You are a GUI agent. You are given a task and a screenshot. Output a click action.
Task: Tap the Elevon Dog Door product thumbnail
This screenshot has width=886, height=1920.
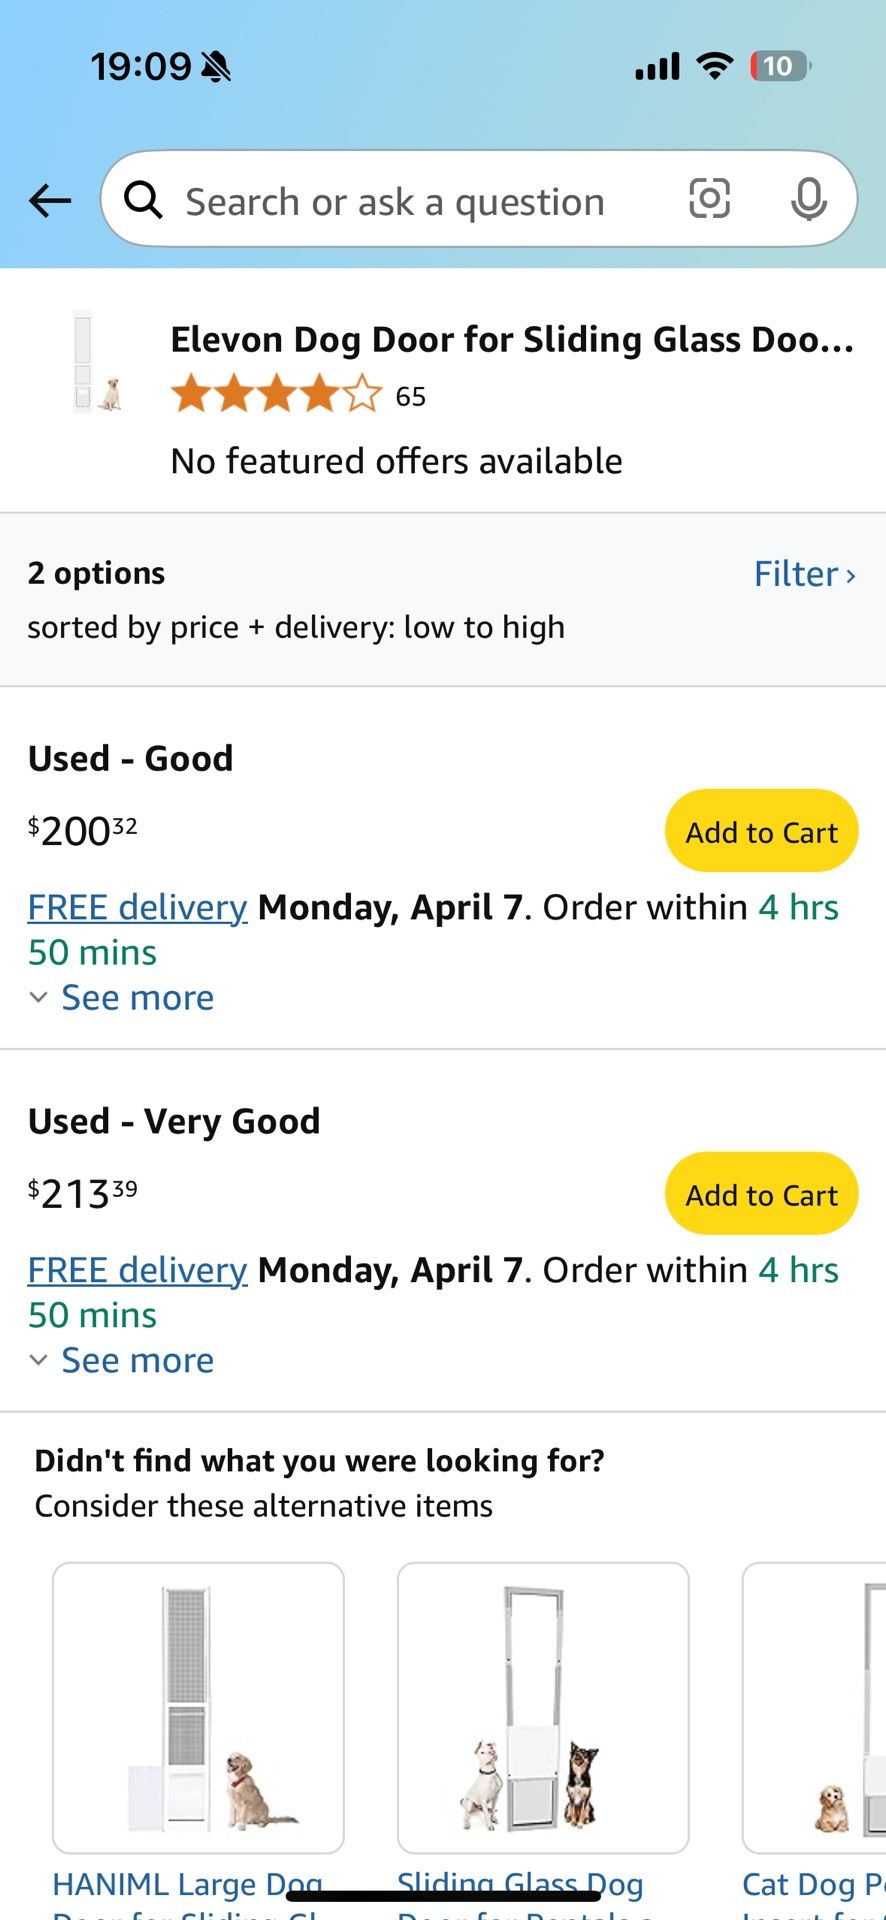coord(98,363)
